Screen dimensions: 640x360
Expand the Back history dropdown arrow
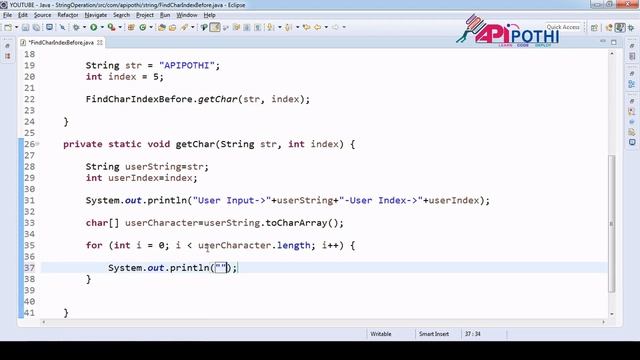click(x=326, y=27)
